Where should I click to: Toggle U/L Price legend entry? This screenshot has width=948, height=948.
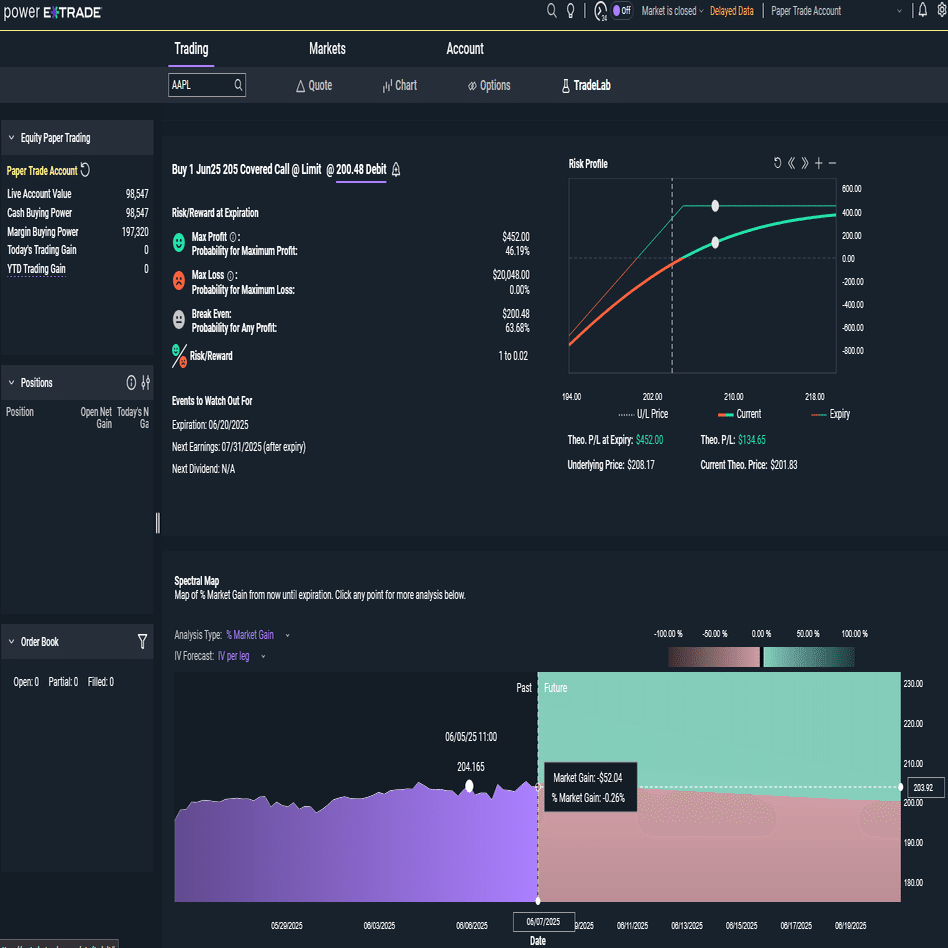(x=643, y=414)
